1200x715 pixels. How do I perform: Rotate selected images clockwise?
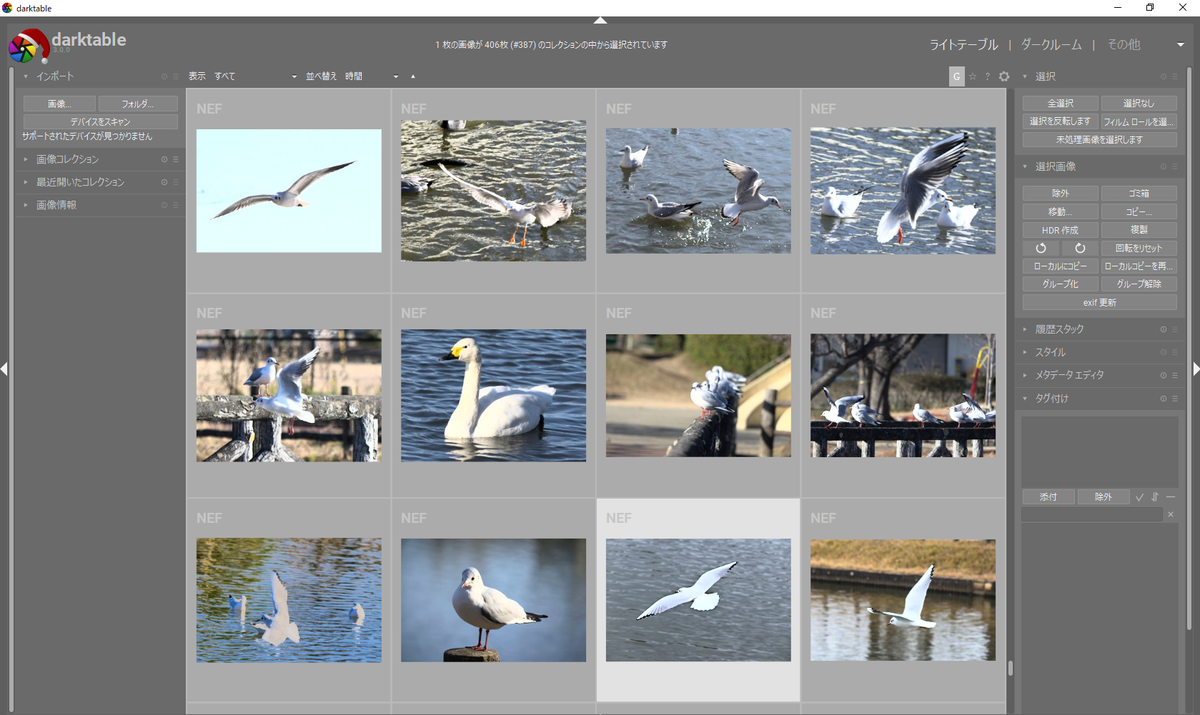[1079, 248]
